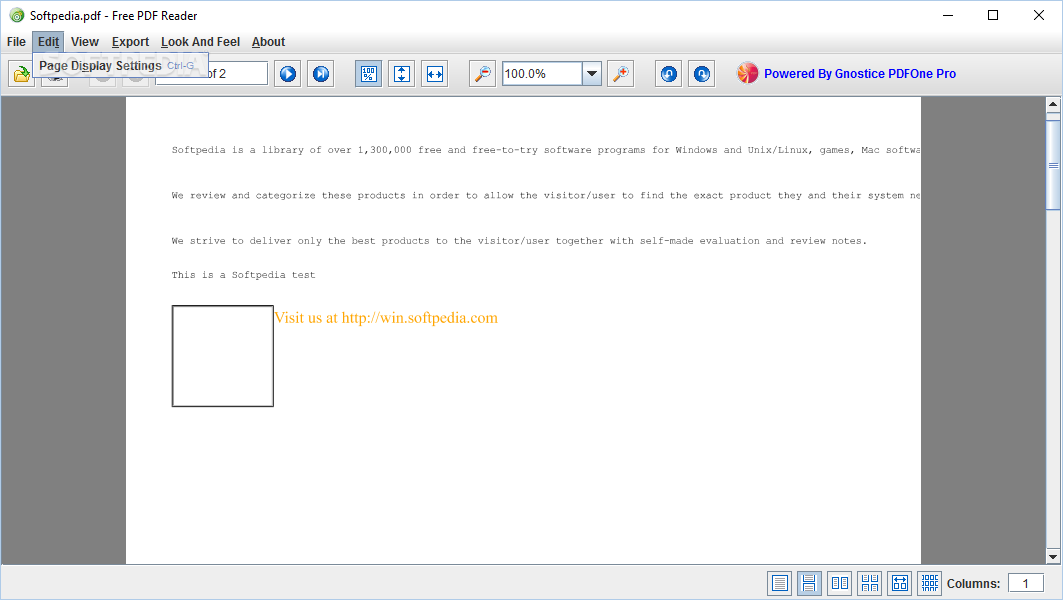Image resolution: width=1063 pixels, height=600 pixels.
Task: Click the line starting "We strive to deliver"
Action: [x=519, y=241]
